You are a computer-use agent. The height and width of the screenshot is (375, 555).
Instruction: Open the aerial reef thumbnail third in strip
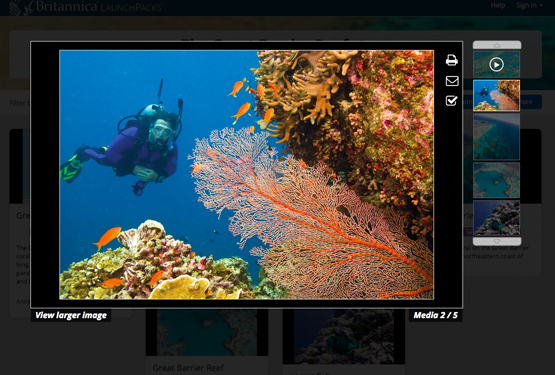tap(496, 137)
